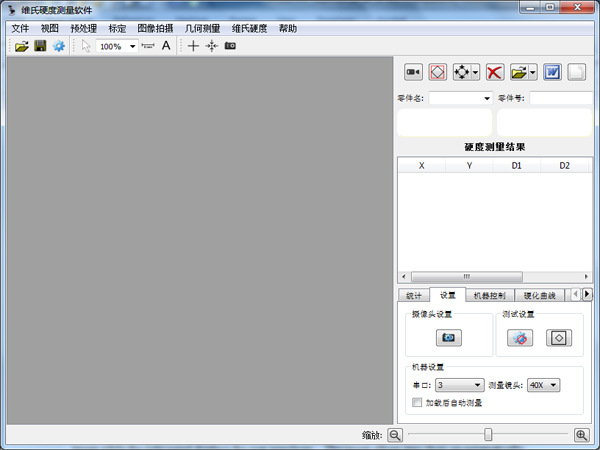Click the open folder icon in the top toolbar
Image resolution: width=600 pixels, height=450 pixels.
tap(21, 46)
